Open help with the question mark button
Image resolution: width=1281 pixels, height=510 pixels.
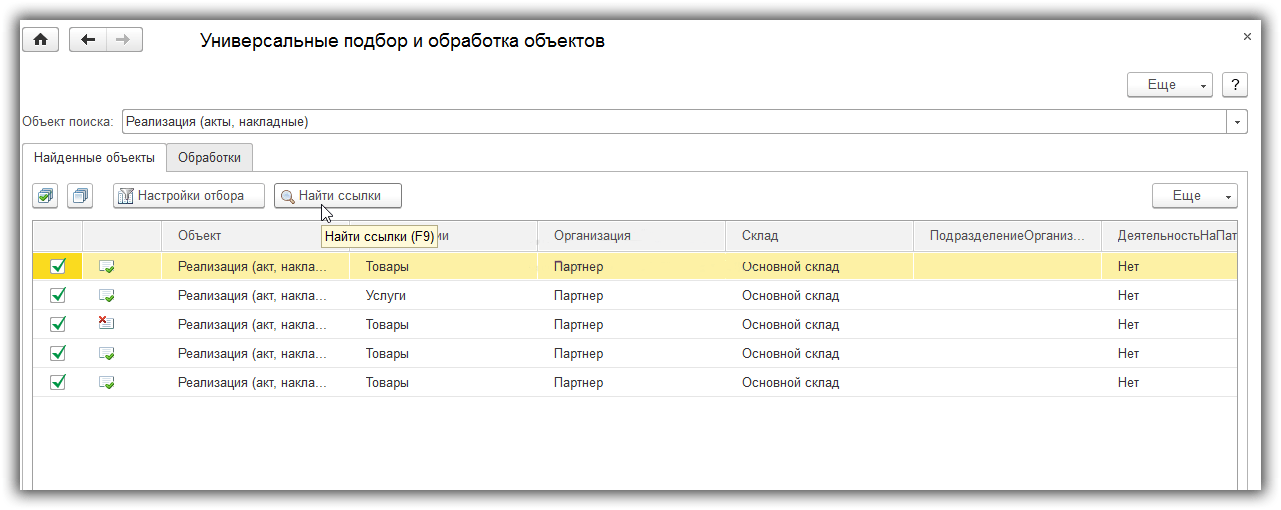coord(1235,85)
